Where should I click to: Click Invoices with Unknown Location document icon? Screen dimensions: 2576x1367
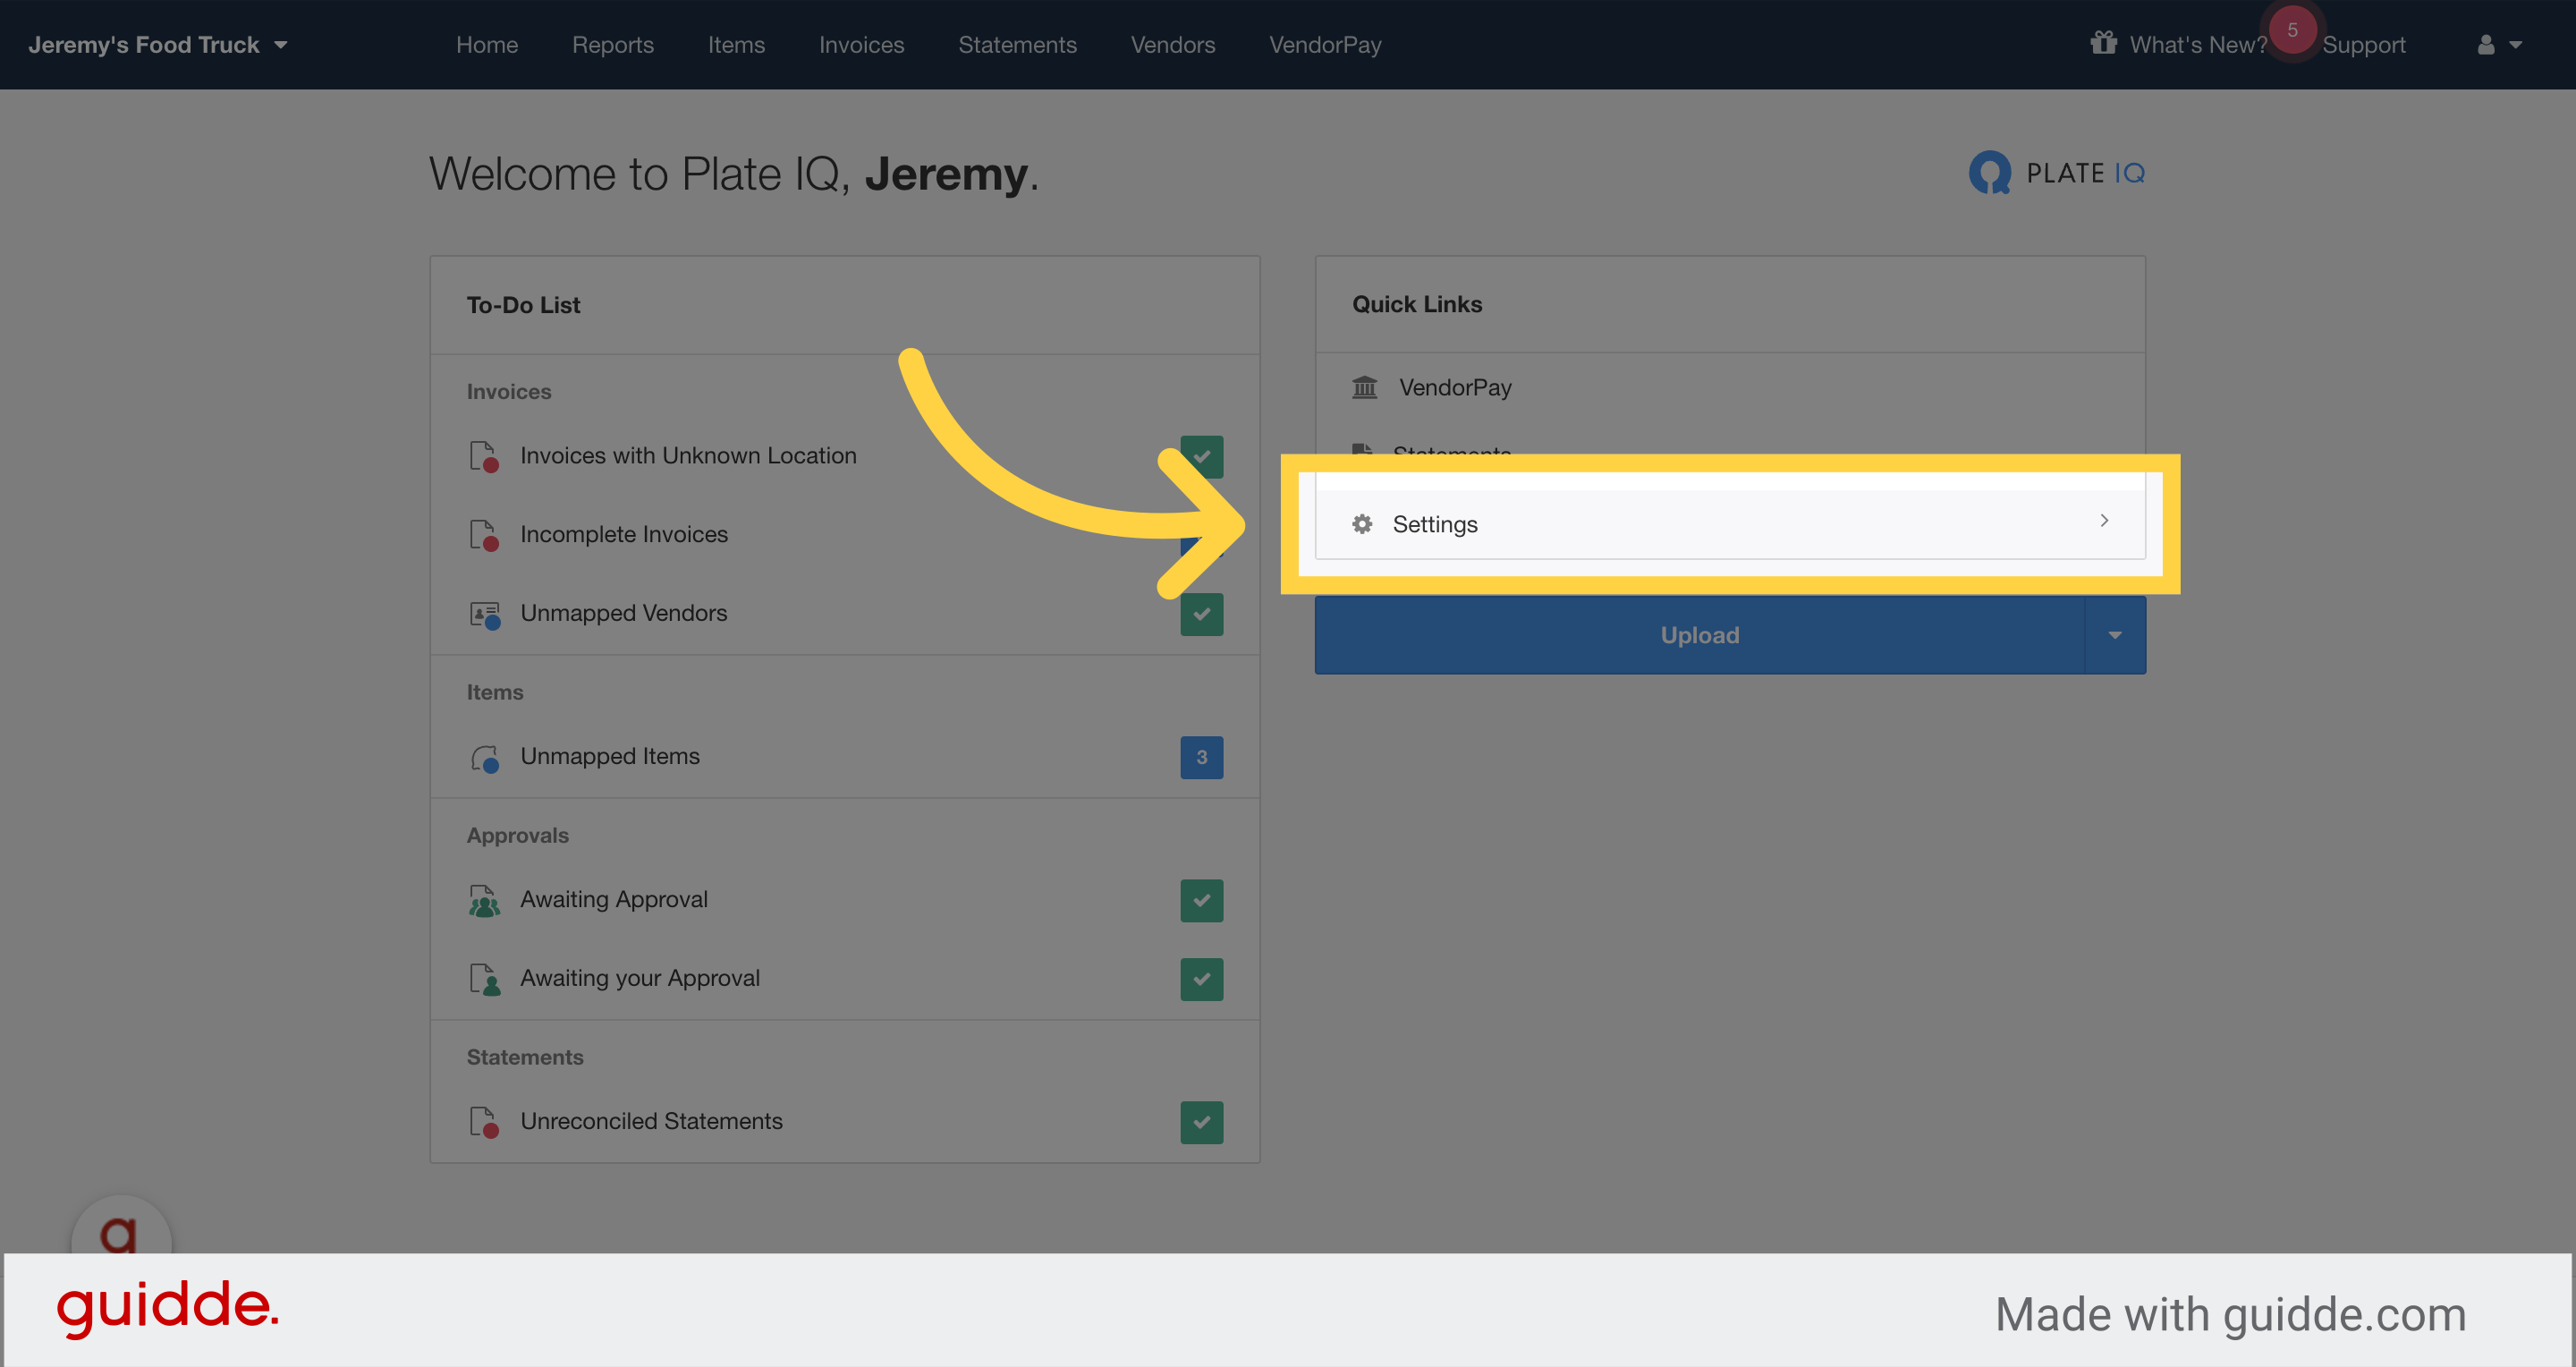(484, 457)
